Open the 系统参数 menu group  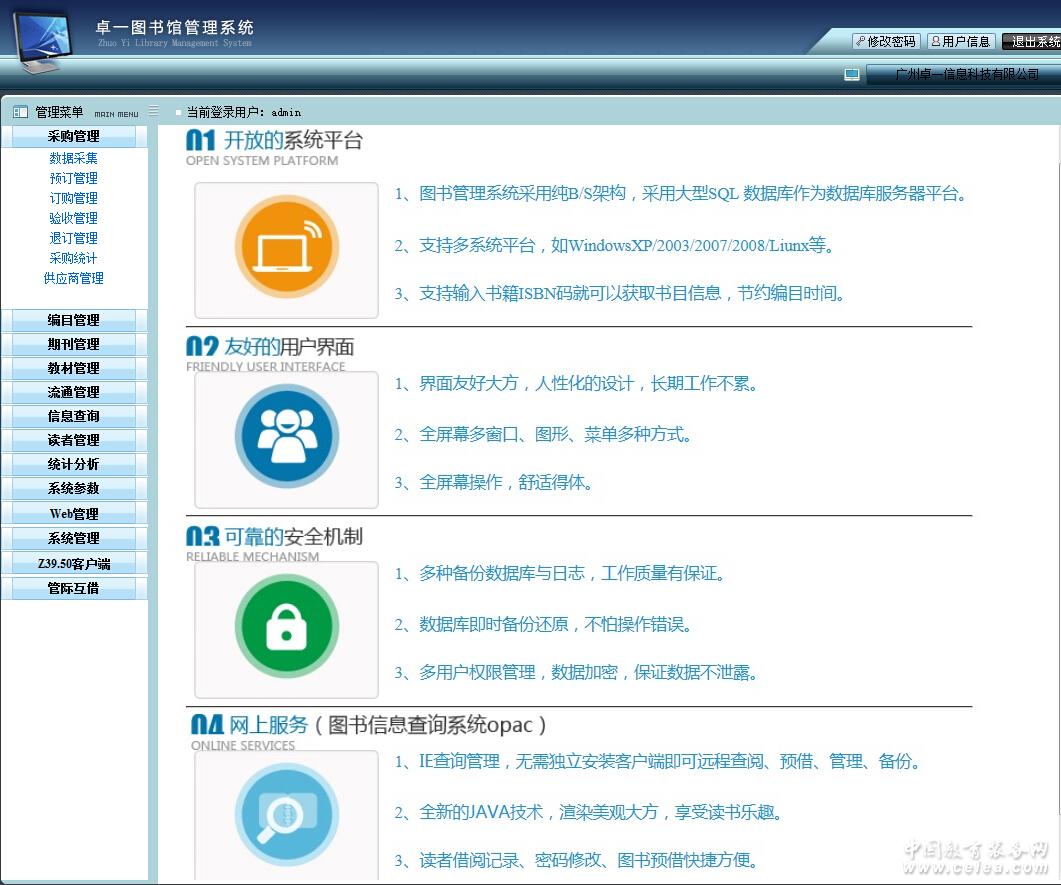tap(74, 488)
